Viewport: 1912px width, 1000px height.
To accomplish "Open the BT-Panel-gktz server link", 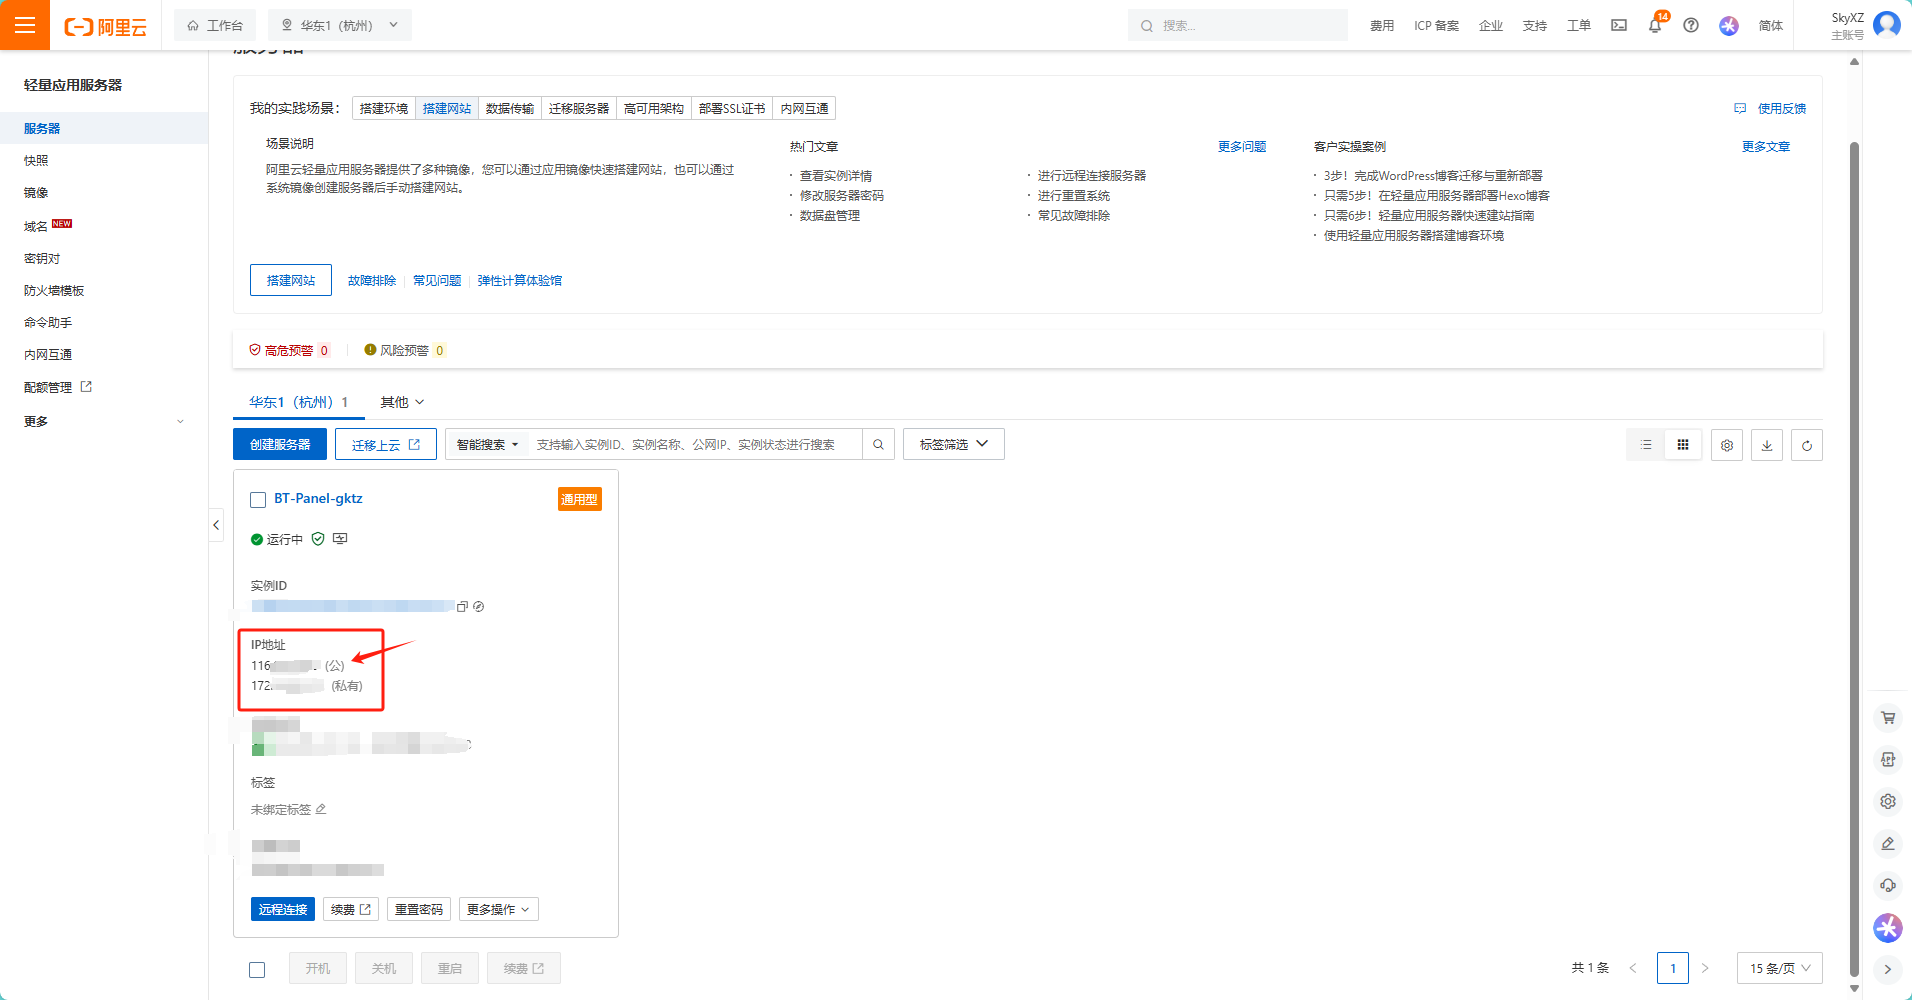I will (x=319, y=498).
